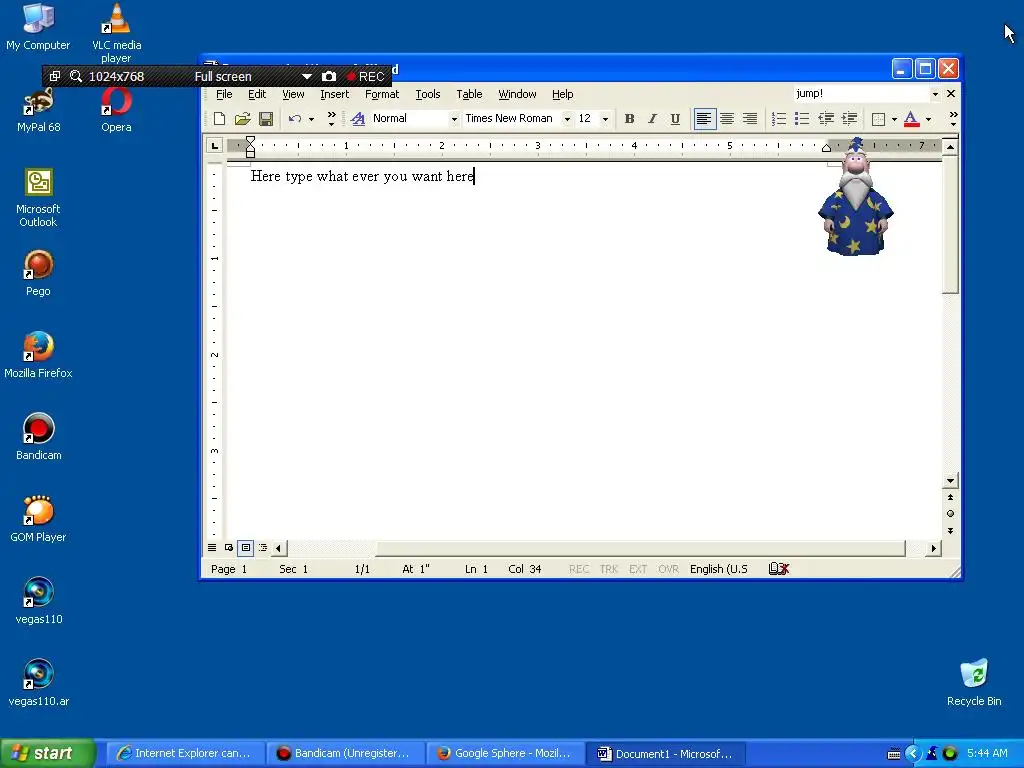Open the Table menu

[x=469, y=94]
